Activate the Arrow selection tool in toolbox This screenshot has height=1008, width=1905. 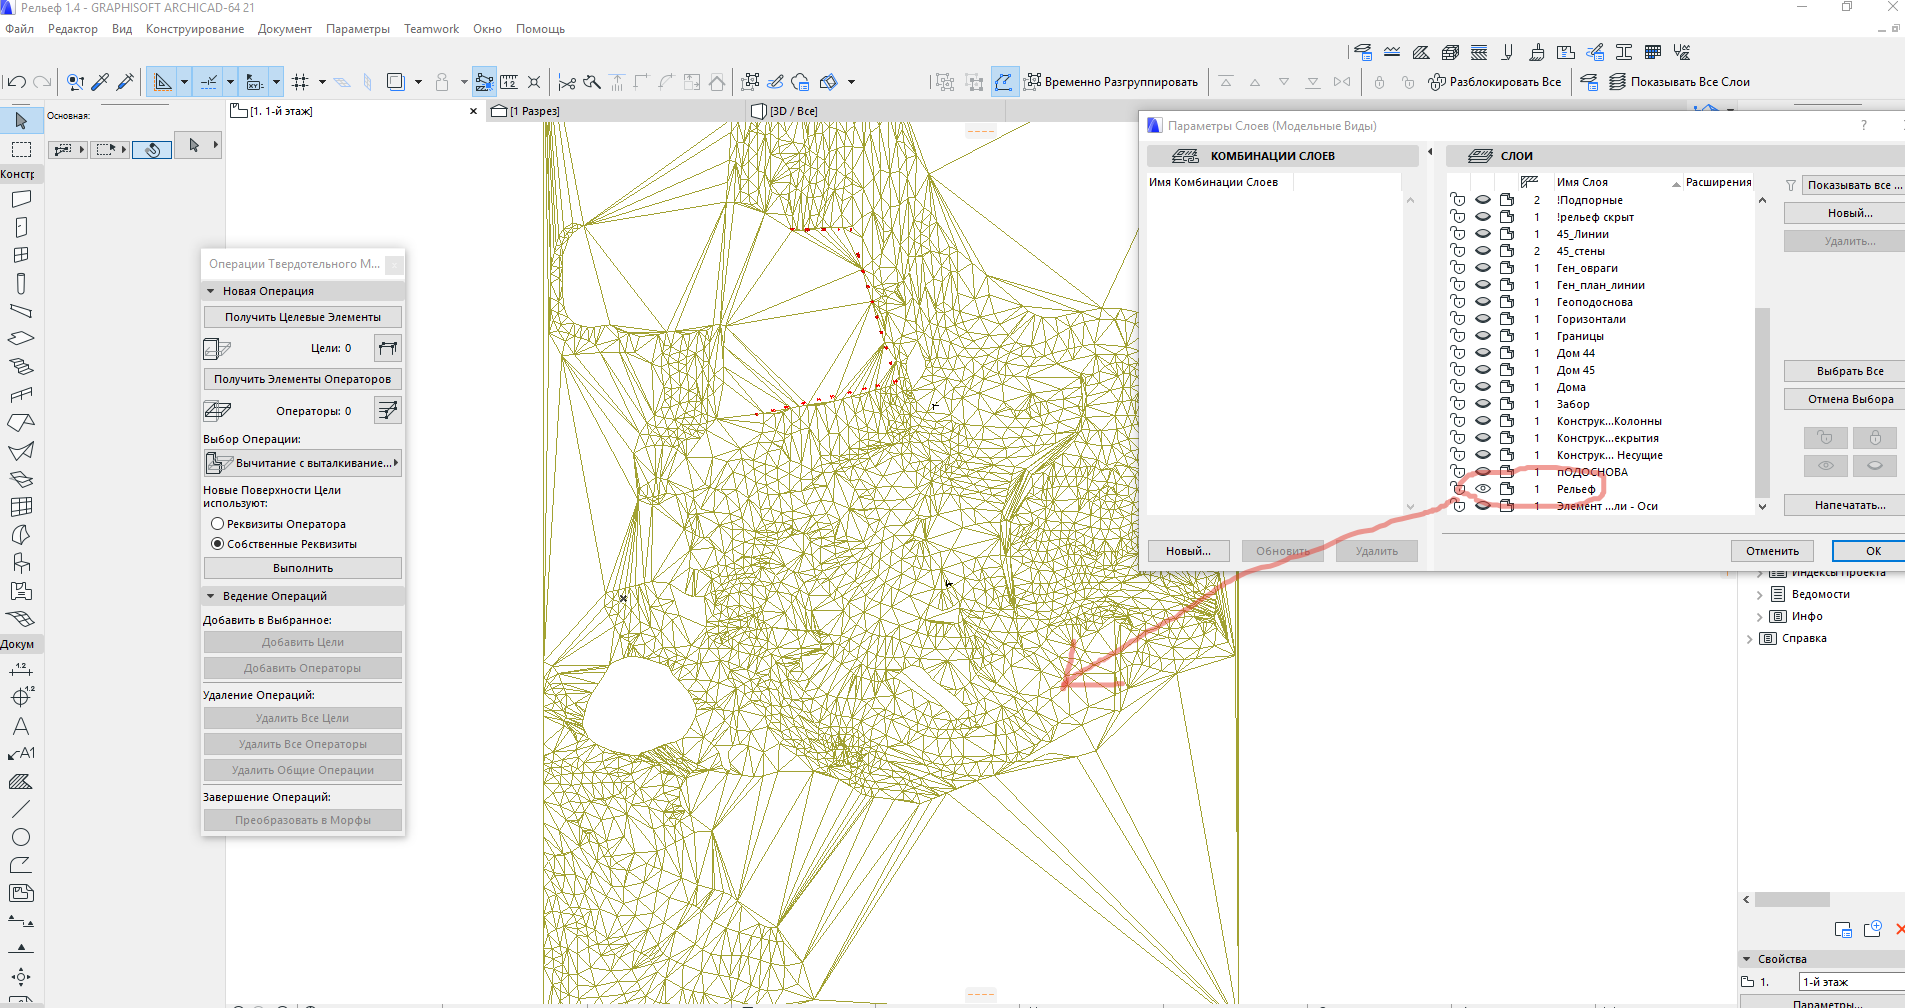pos(21,121)
